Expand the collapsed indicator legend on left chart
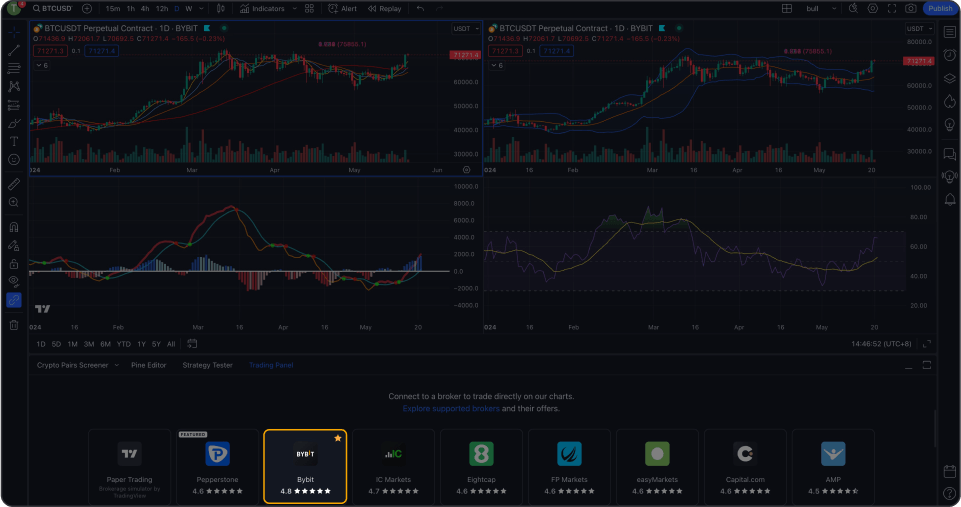This screenshot has width=961, height=507. coord(42,65)
